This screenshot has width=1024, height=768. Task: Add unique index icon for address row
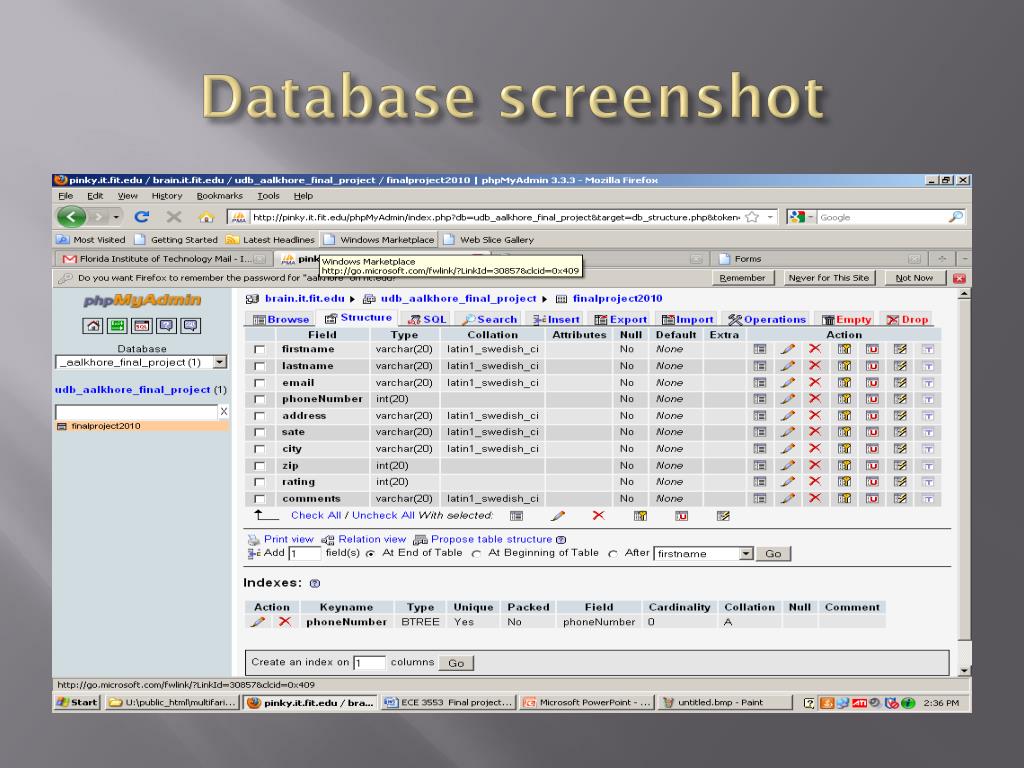pos(872,416)
